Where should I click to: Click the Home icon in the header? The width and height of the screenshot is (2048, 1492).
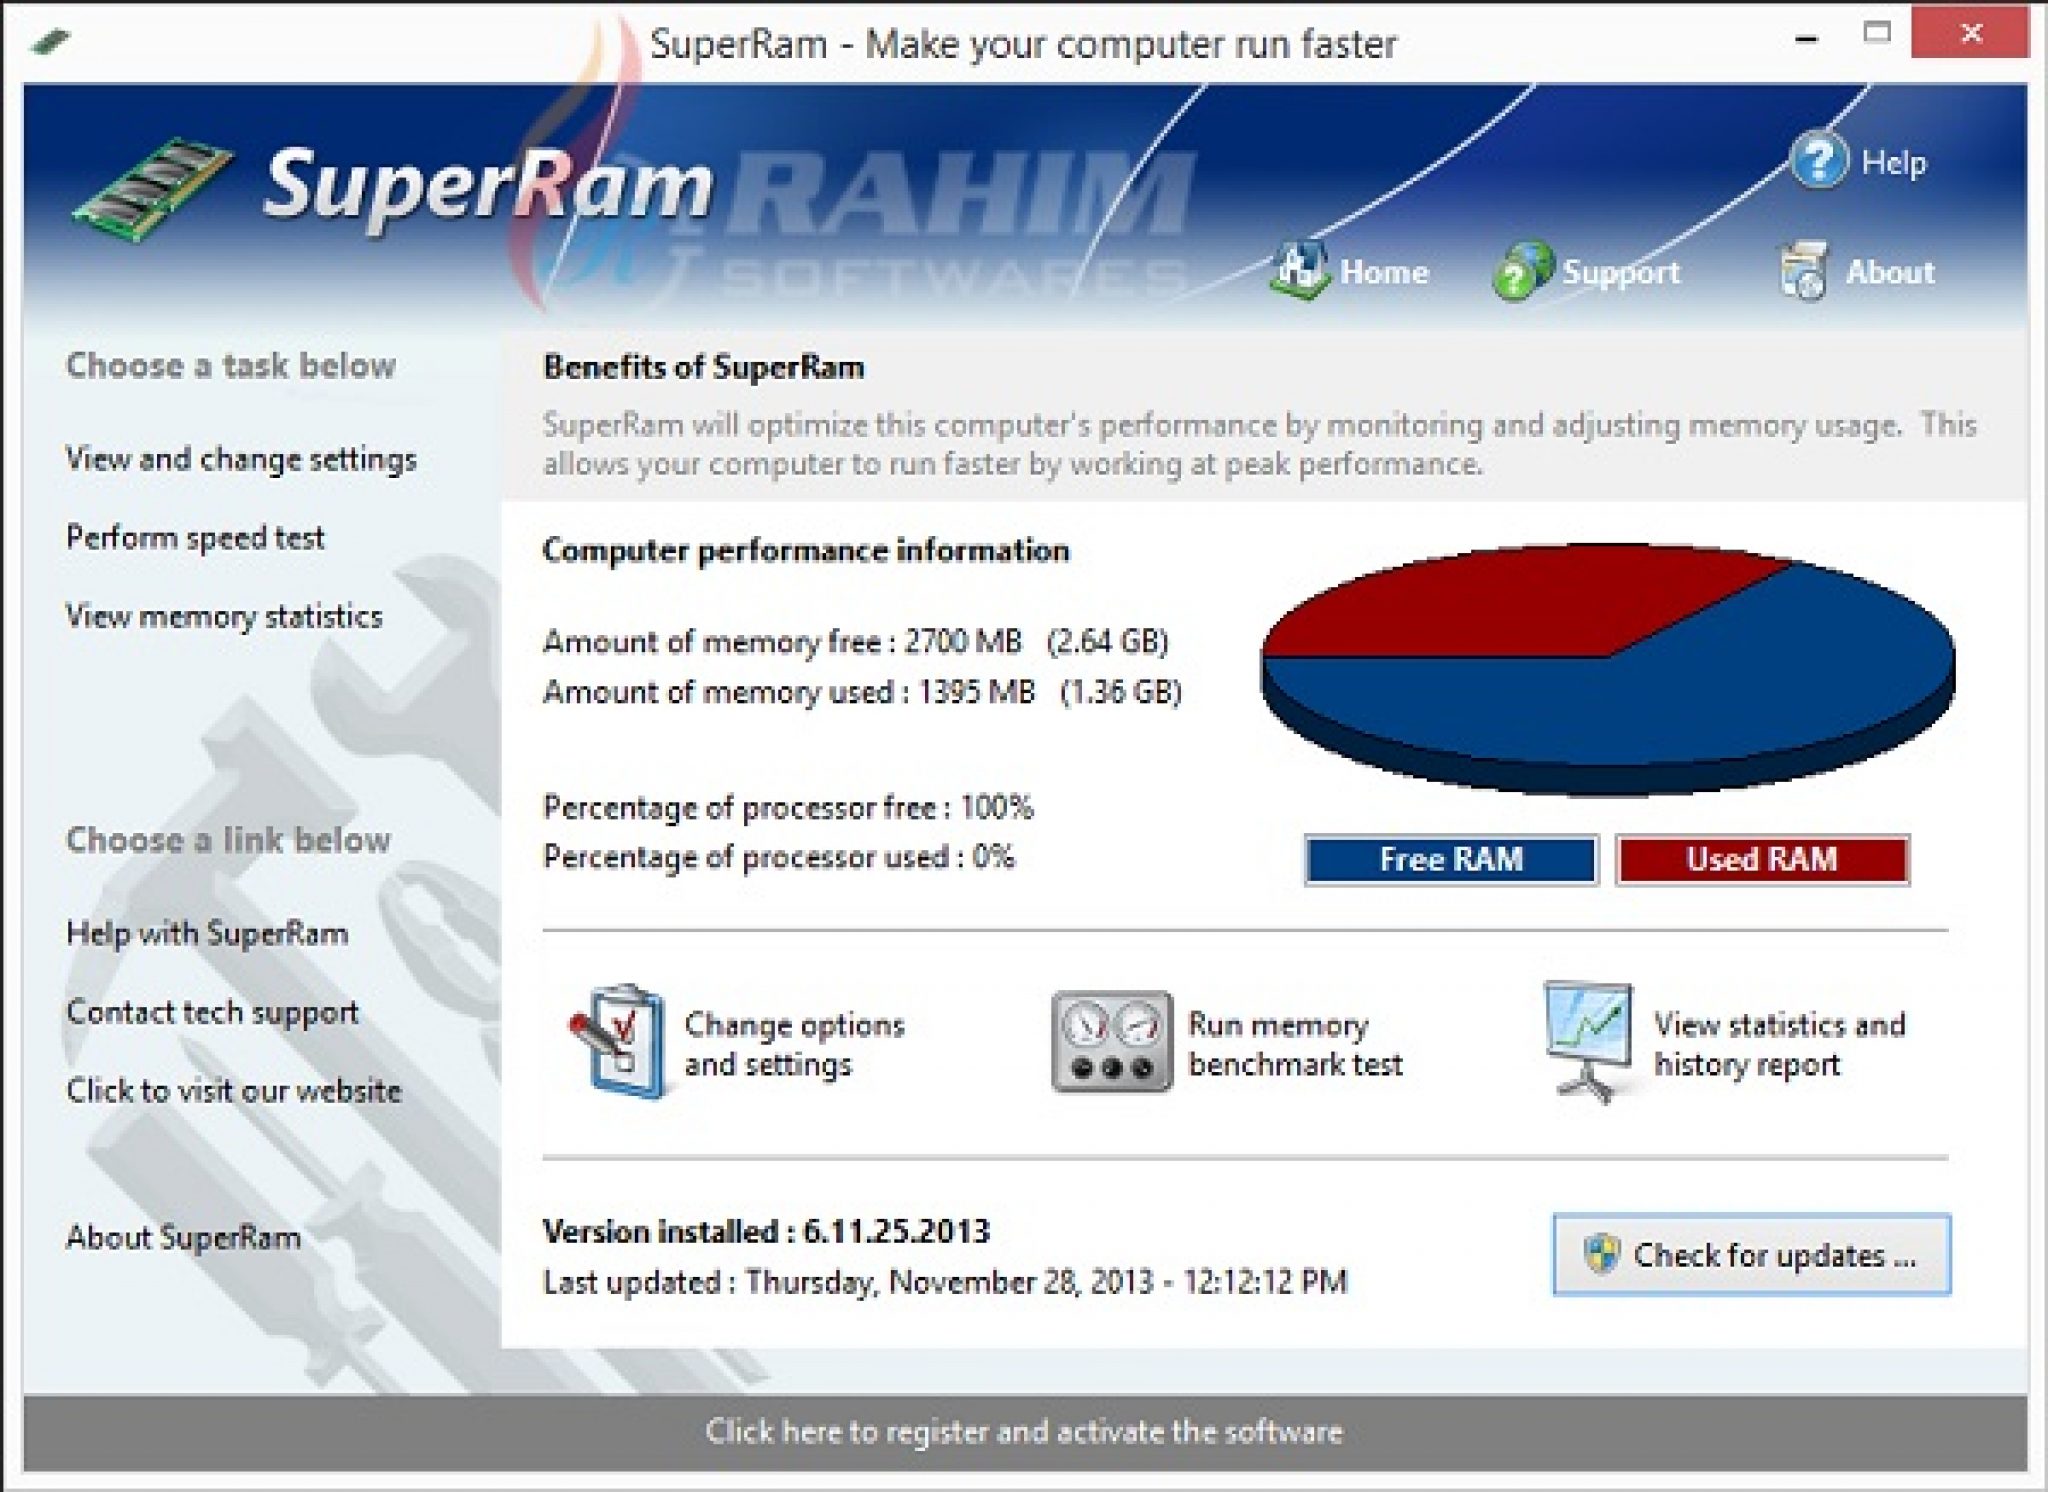click(1301, 268)
